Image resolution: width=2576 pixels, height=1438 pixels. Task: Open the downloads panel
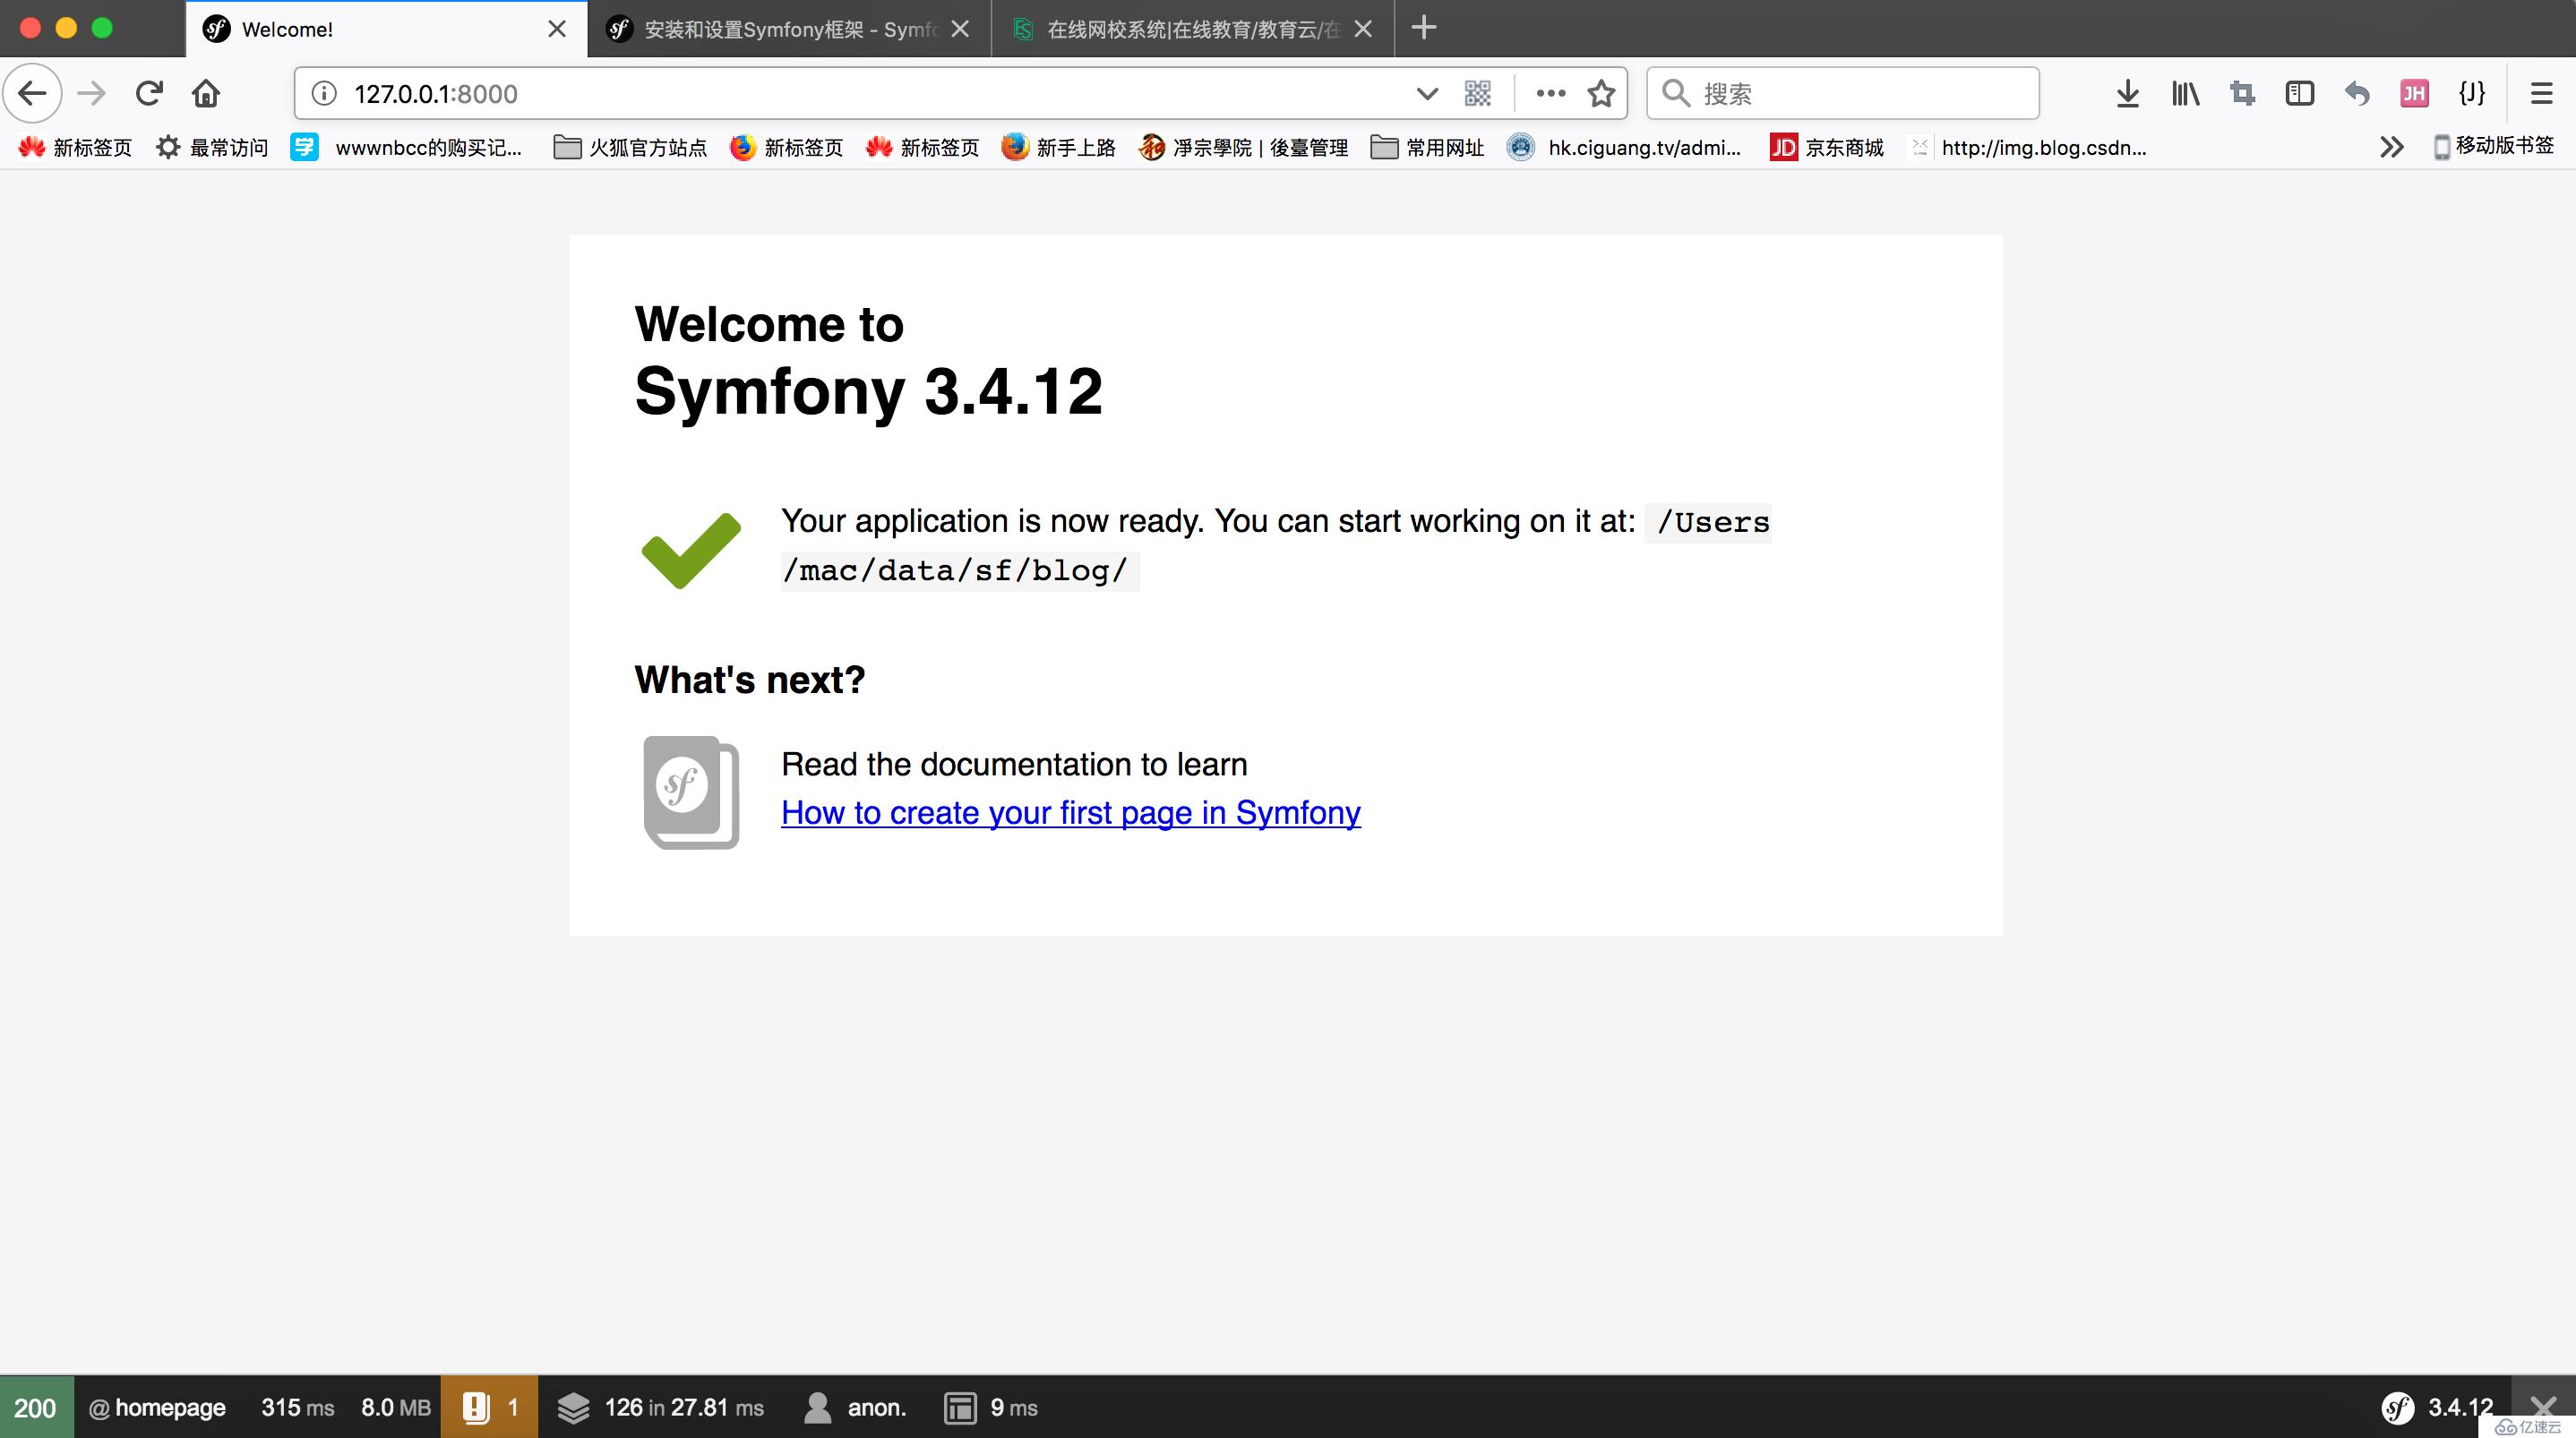[2128, 93]
